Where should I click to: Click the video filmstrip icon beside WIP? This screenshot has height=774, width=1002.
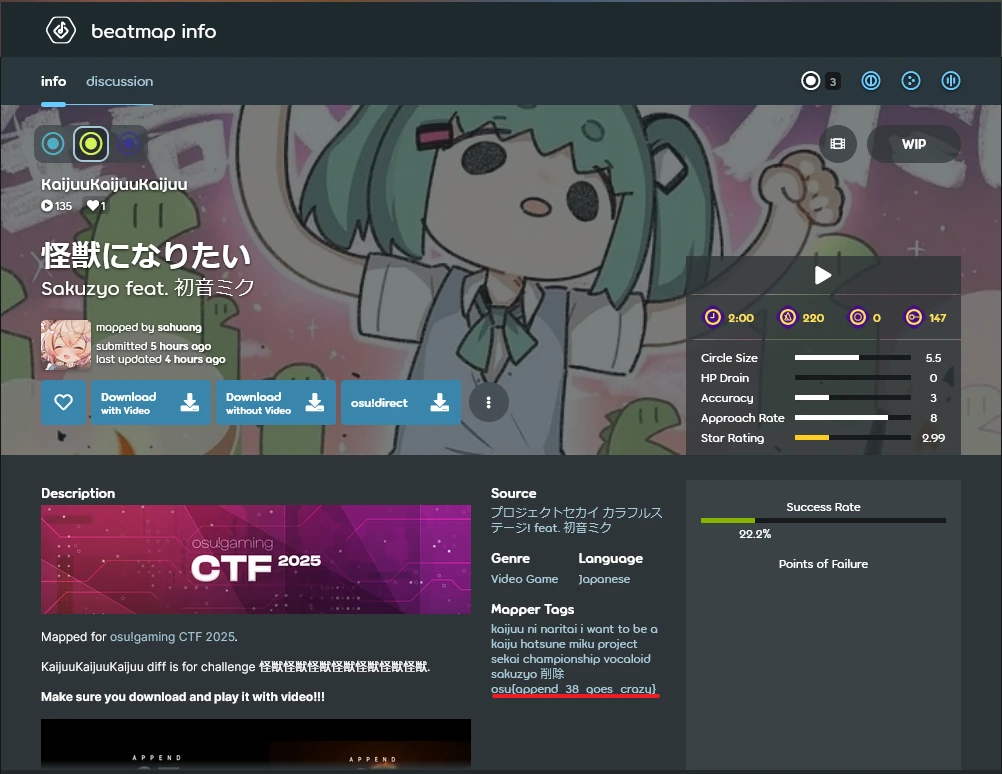[x=838, y=144]
